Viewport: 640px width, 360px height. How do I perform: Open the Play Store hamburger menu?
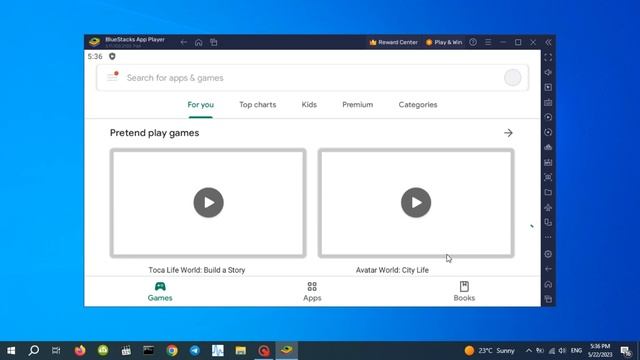(x=112, y=77)
